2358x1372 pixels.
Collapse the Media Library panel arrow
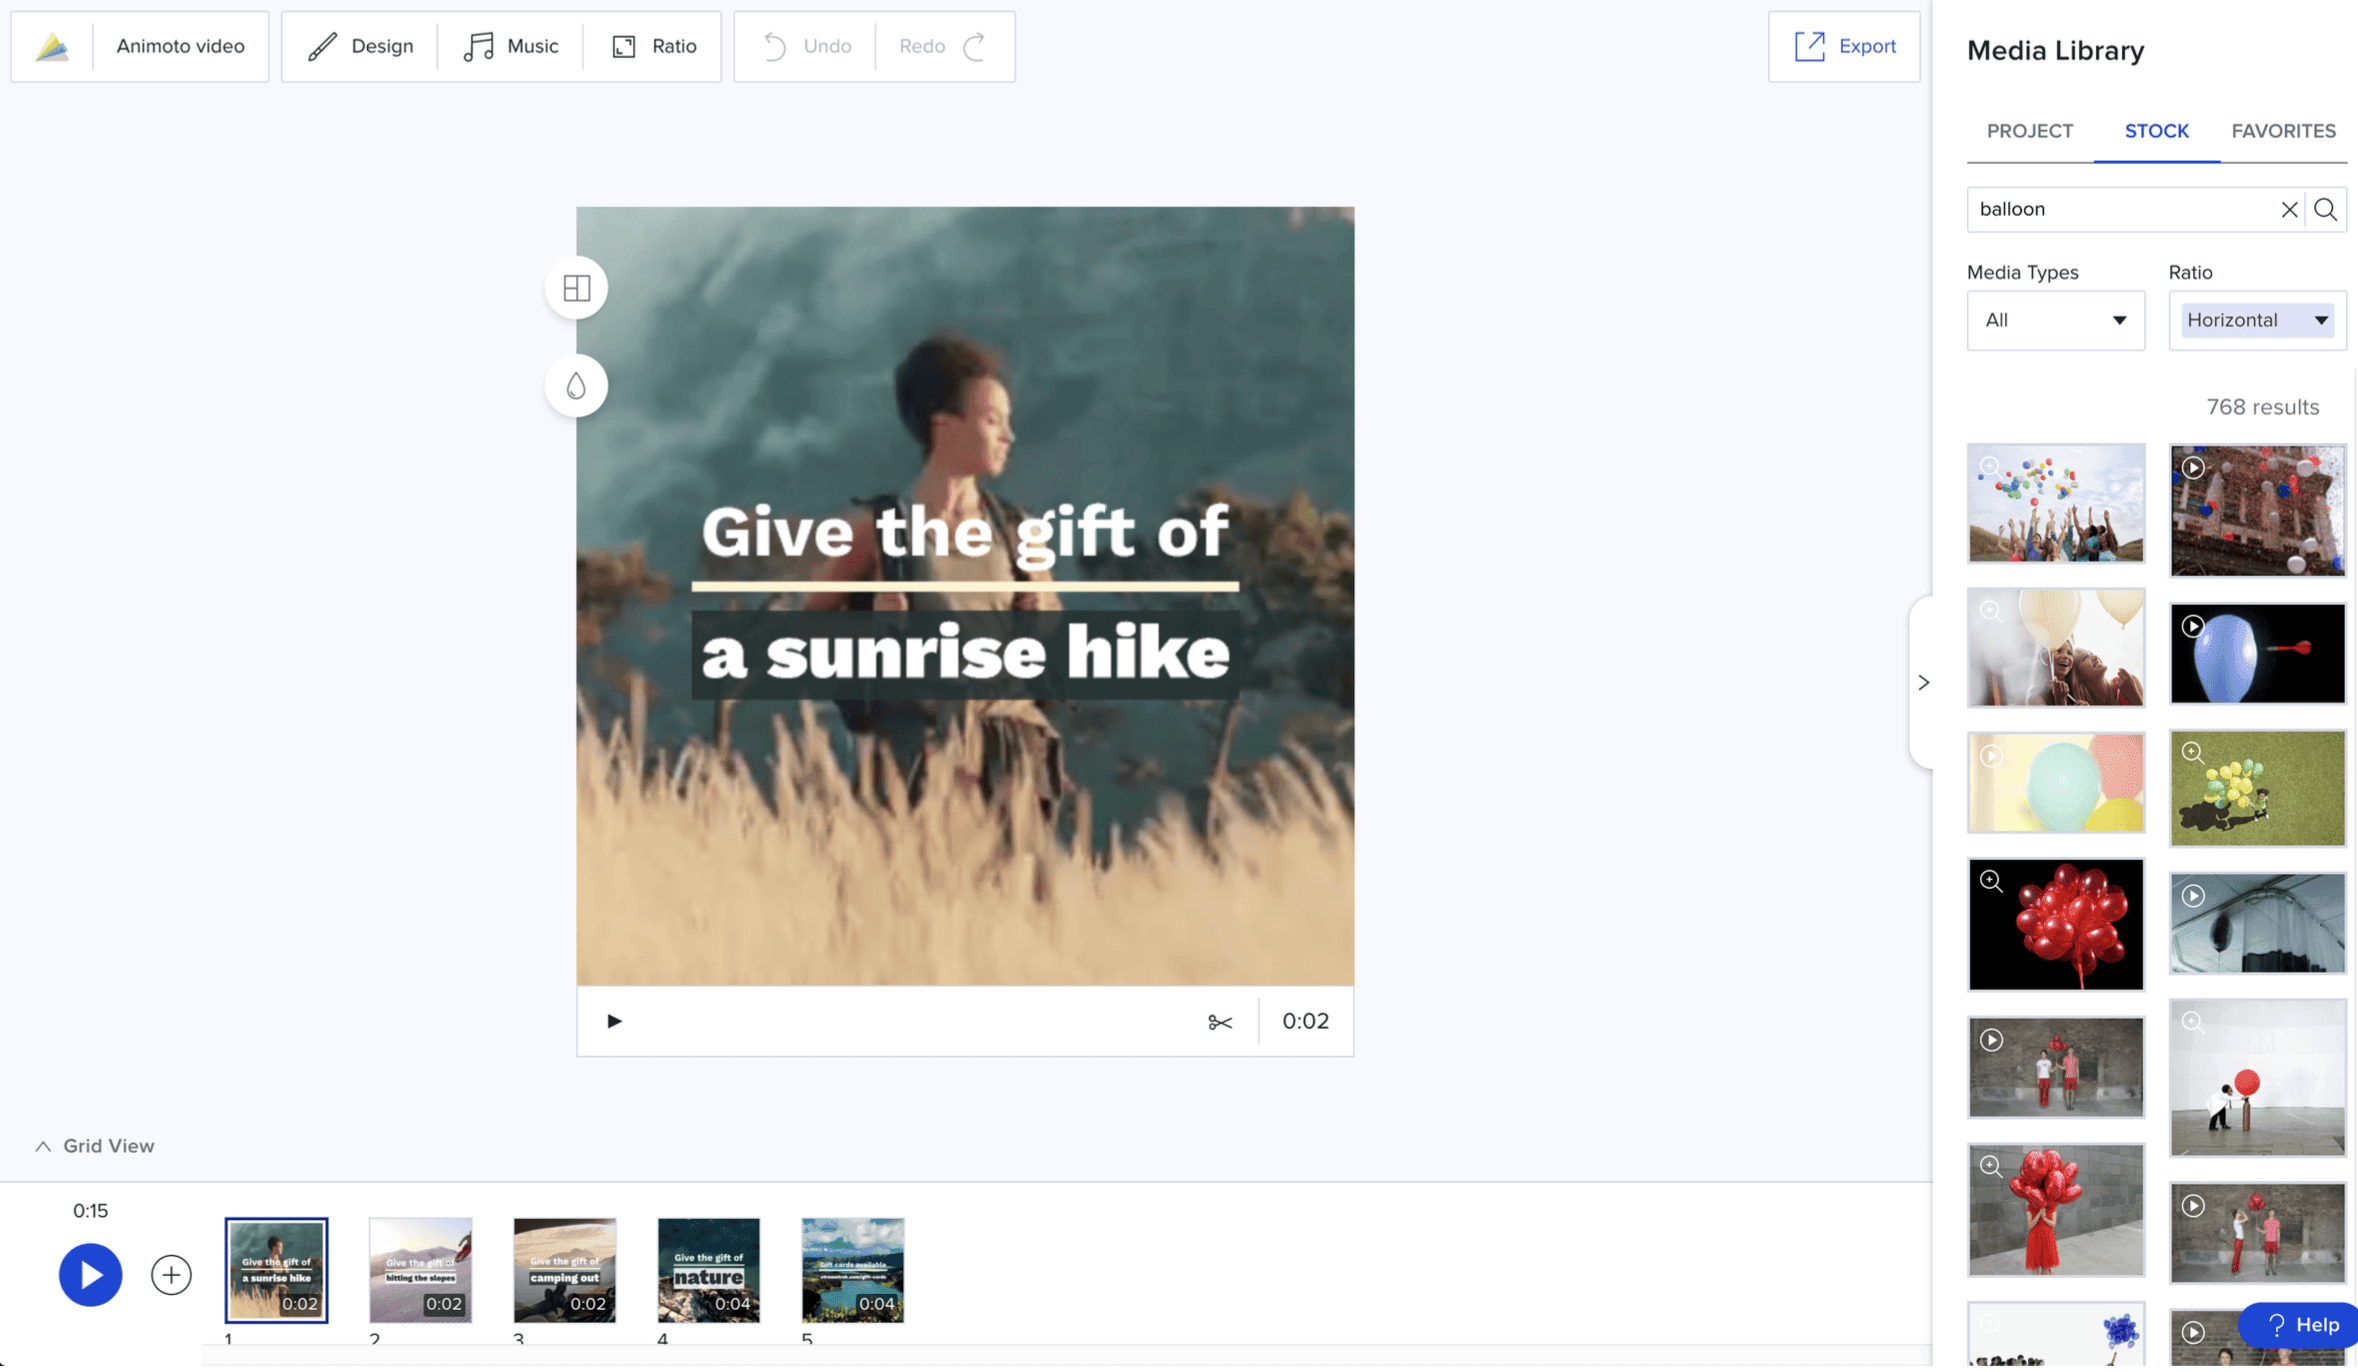[x=1923, y=683]
